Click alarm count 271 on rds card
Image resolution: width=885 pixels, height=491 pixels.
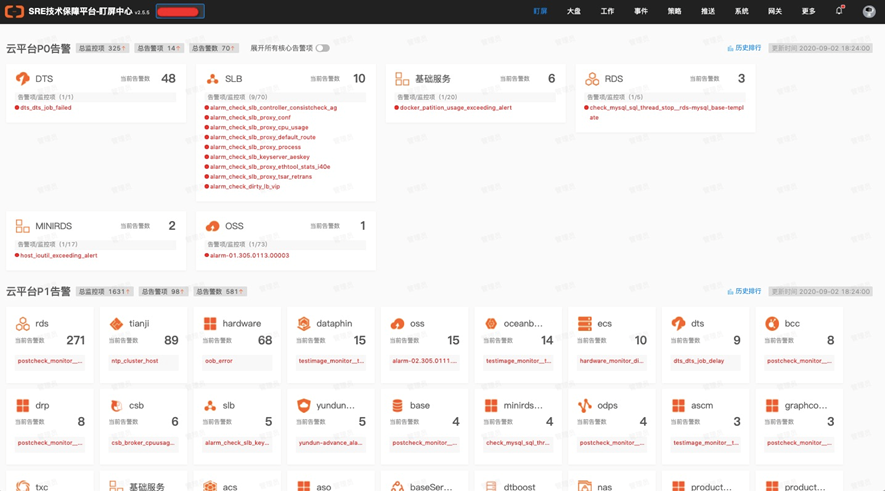pos(76,340)
